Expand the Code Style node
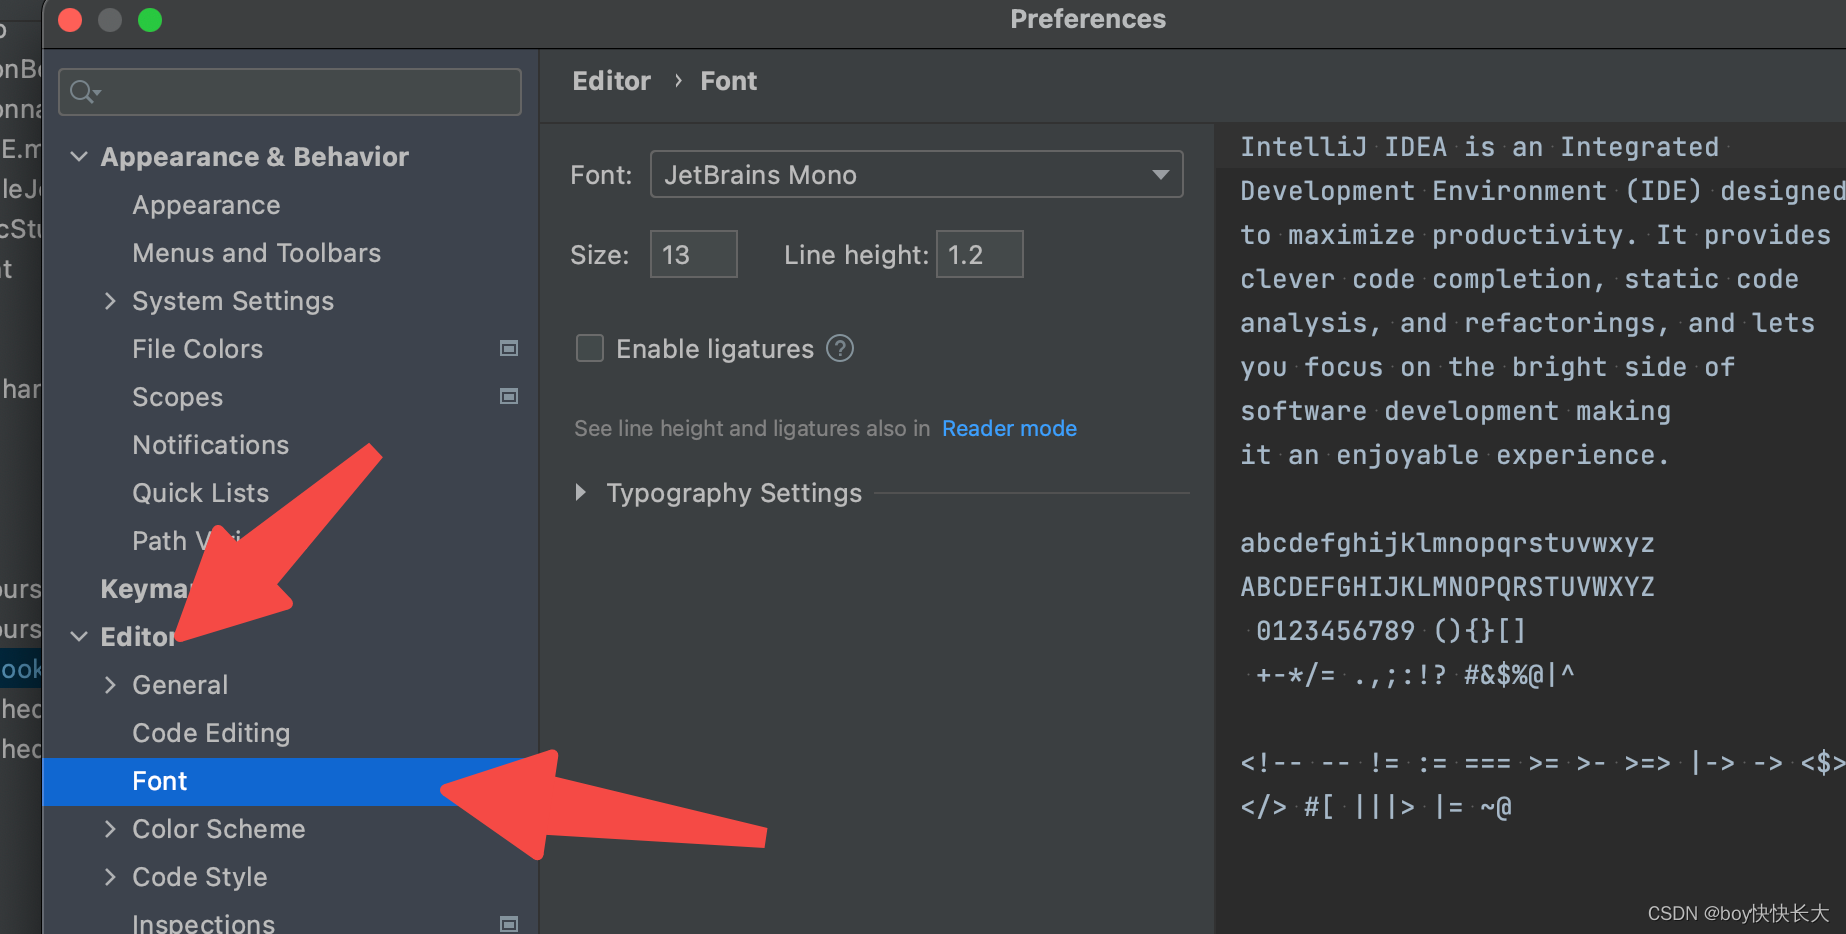This screenshot has width=1846, height=934. coord(110,877)
